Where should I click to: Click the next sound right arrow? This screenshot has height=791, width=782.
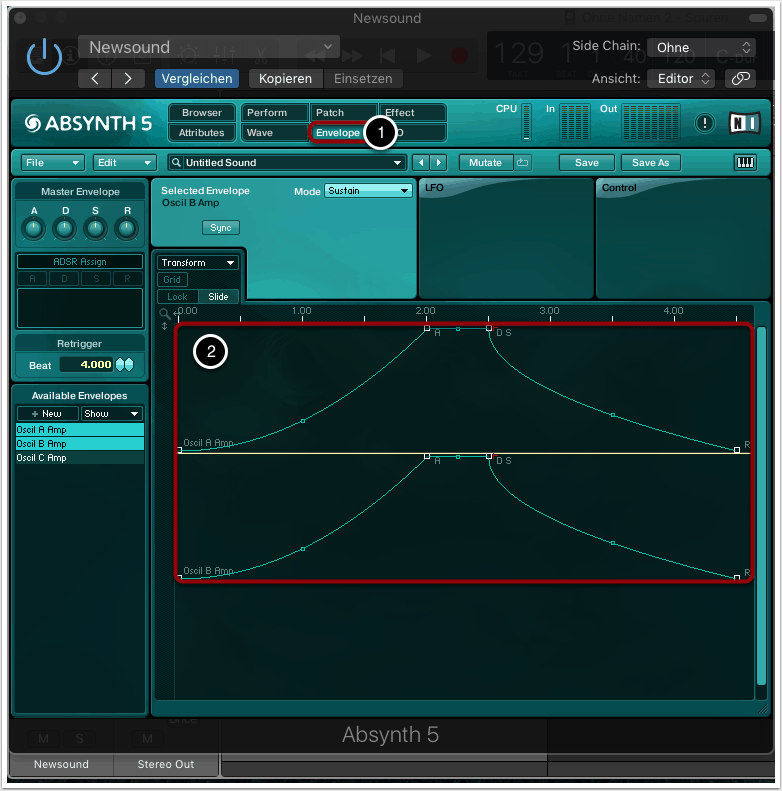[438, 162]
